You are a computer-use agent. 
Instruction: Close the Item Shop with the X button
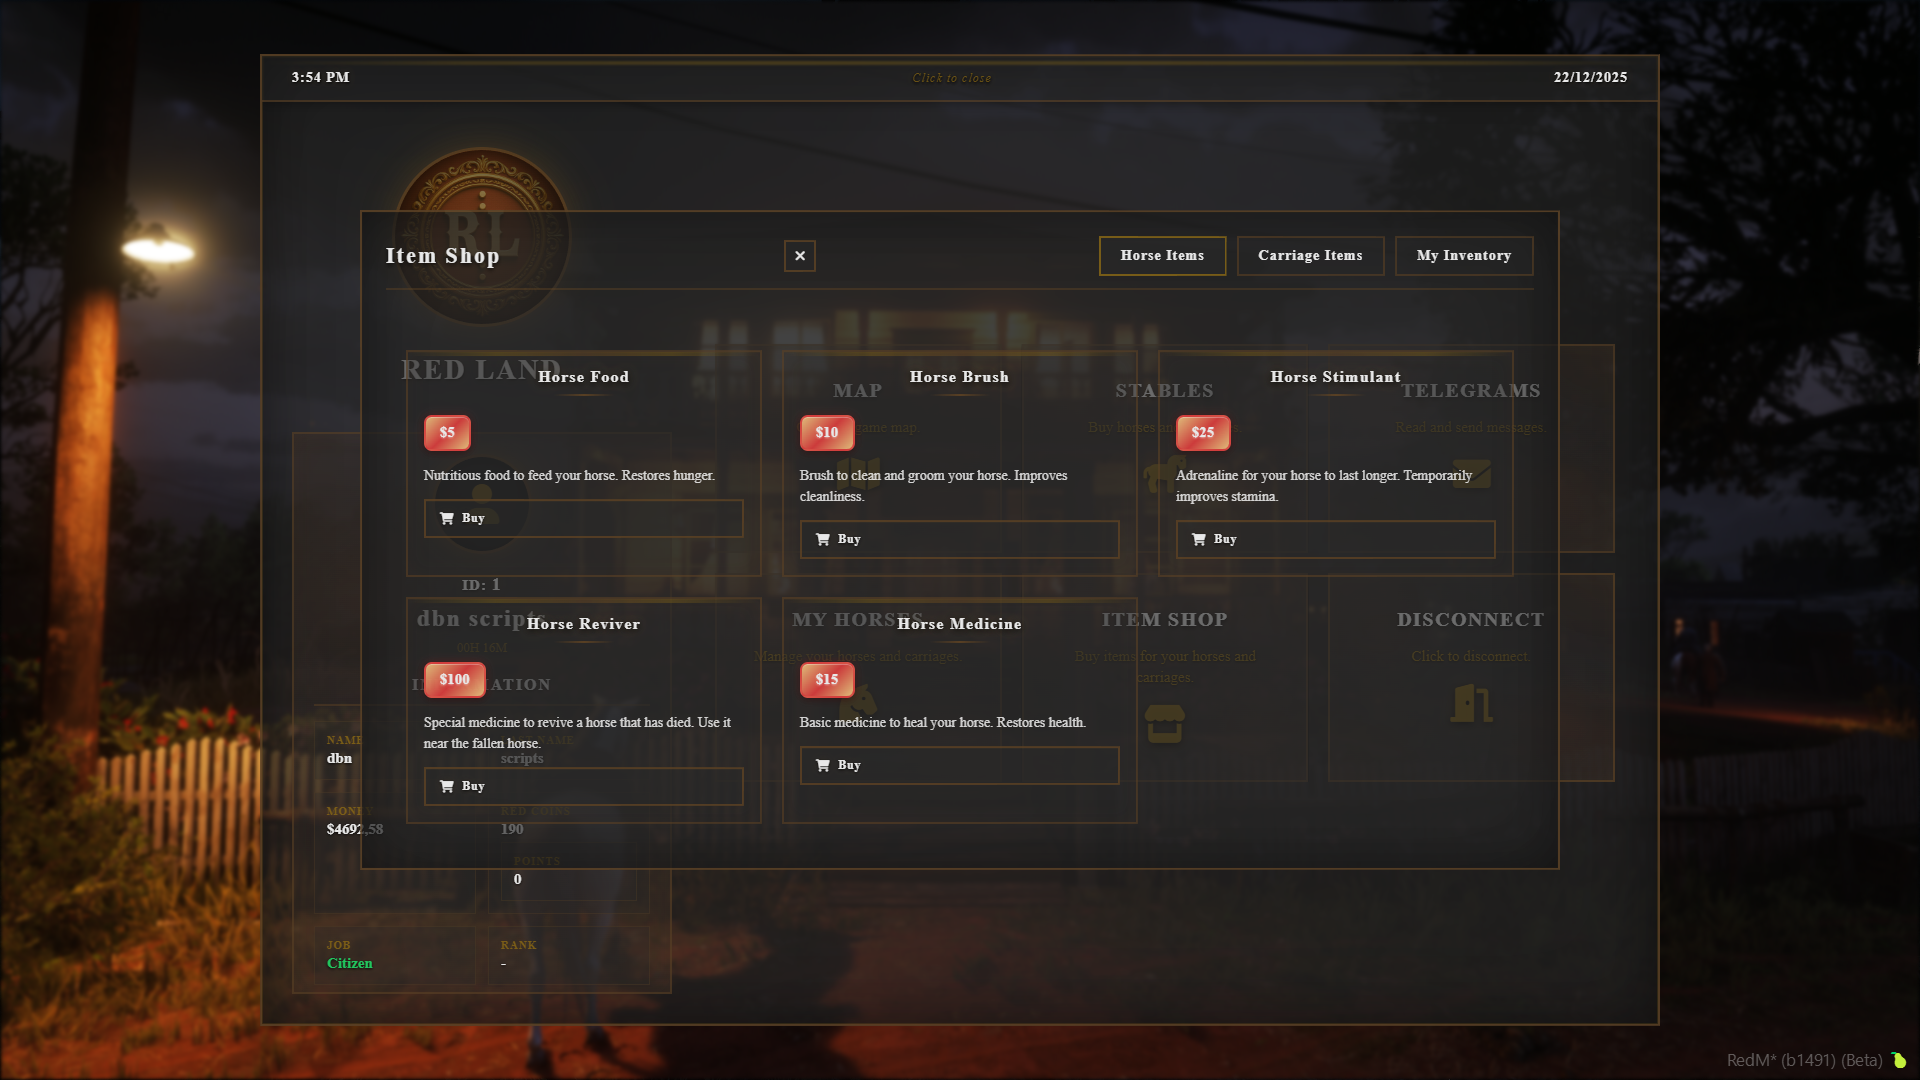click(800, 256)
